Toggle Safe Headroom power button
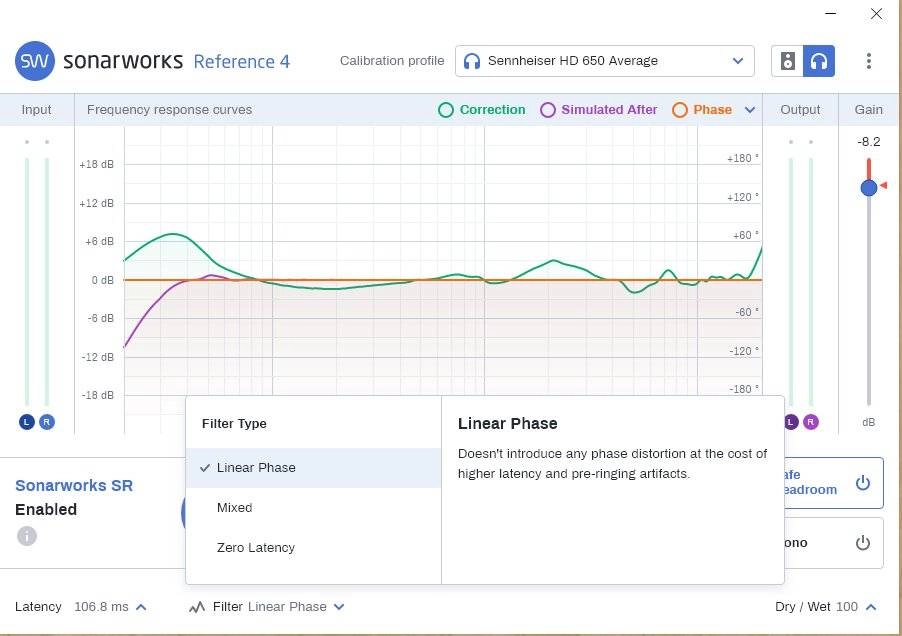The width and height of the screenshot is (902, 636). tap(862, 482)
